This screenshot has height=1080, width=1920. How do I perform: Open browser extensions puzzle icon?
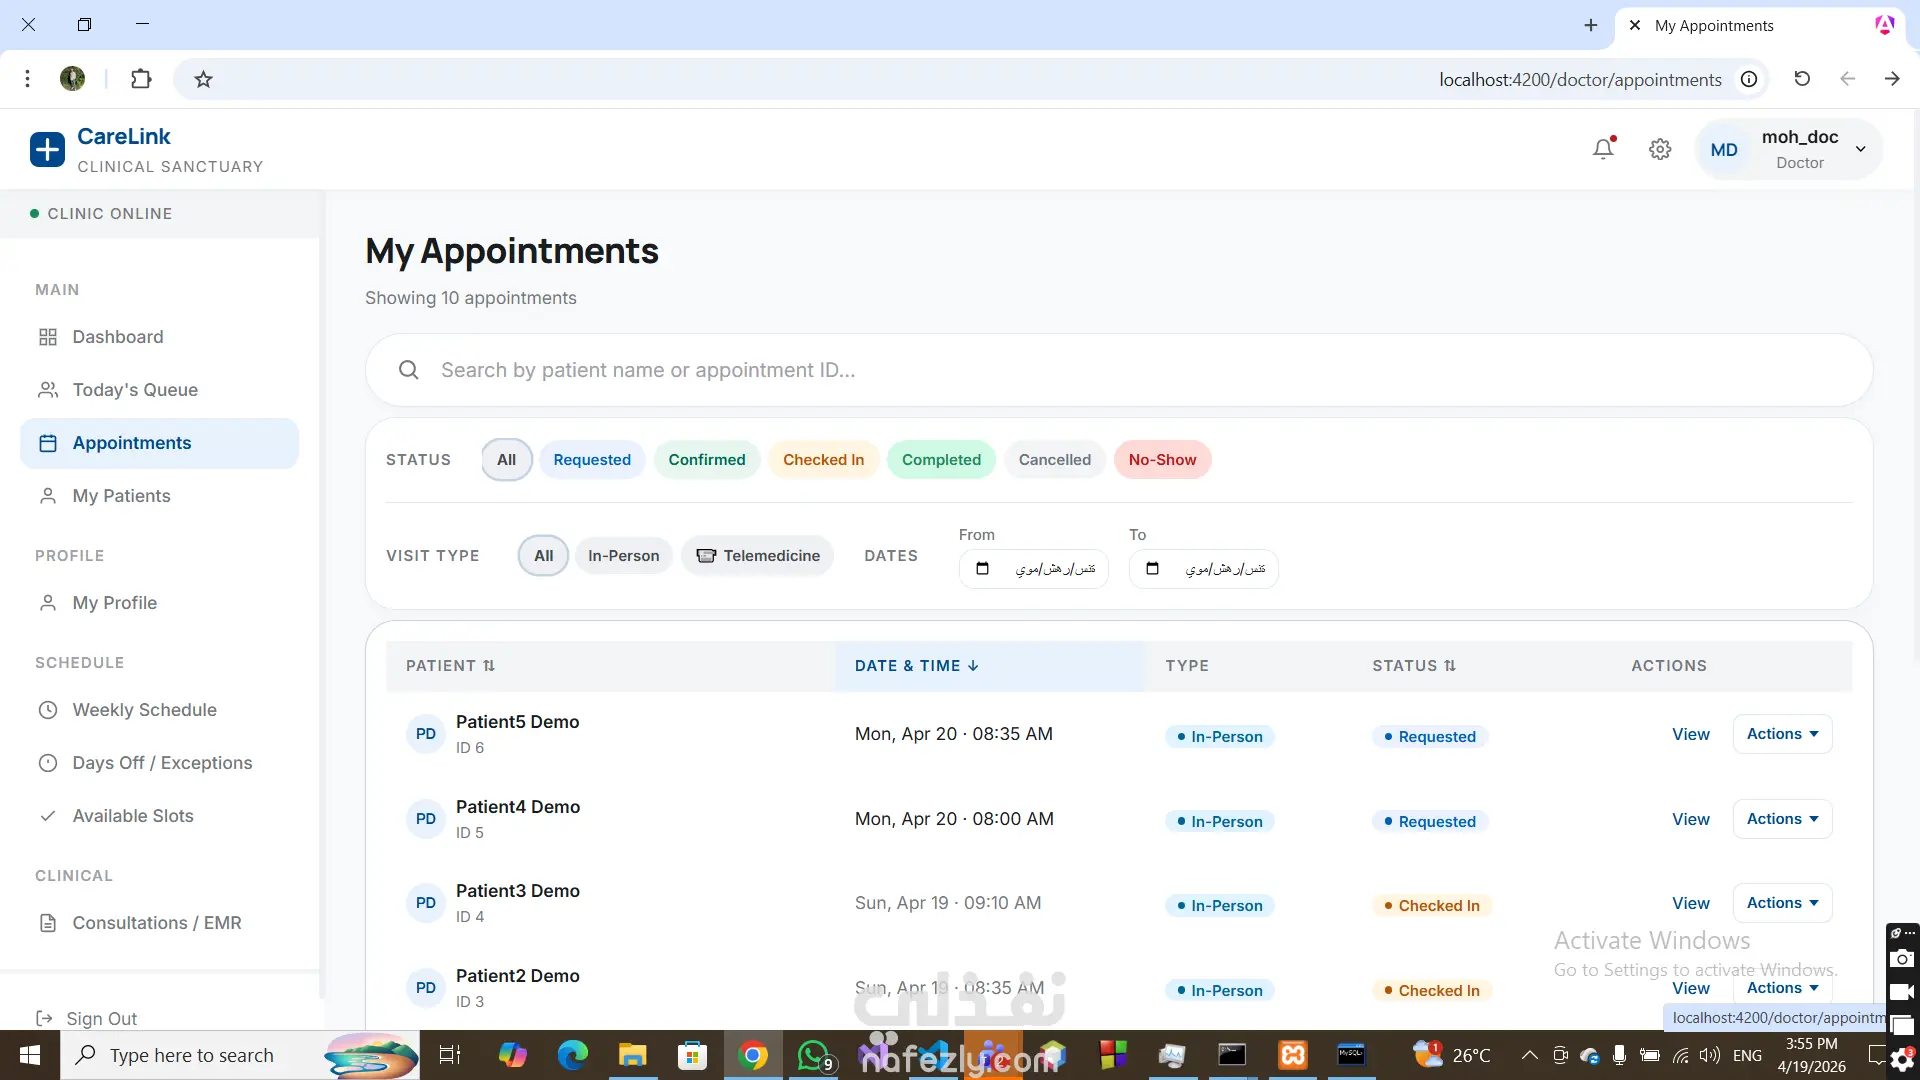(x=141, y=79)
